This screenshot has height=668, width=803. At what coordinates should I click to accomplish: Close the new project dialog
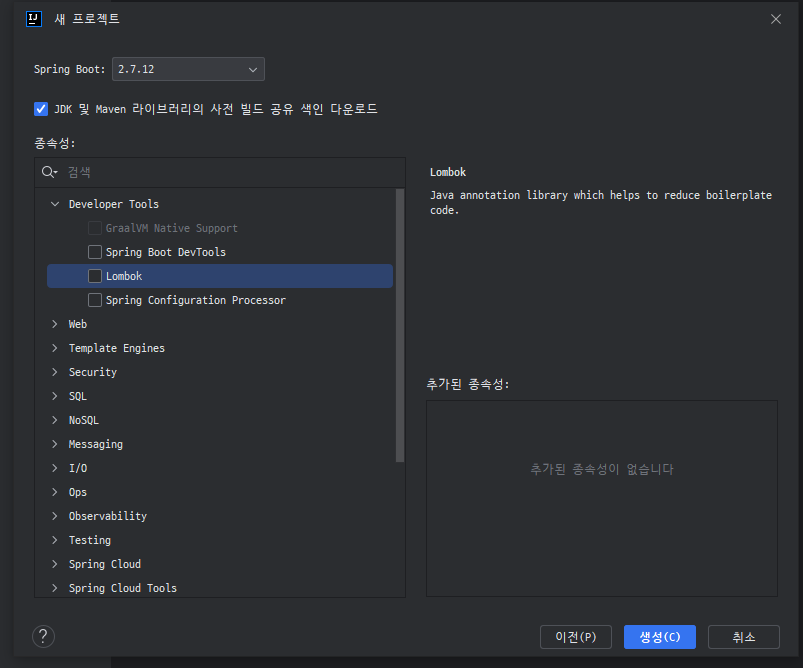(x=776, y=19)
